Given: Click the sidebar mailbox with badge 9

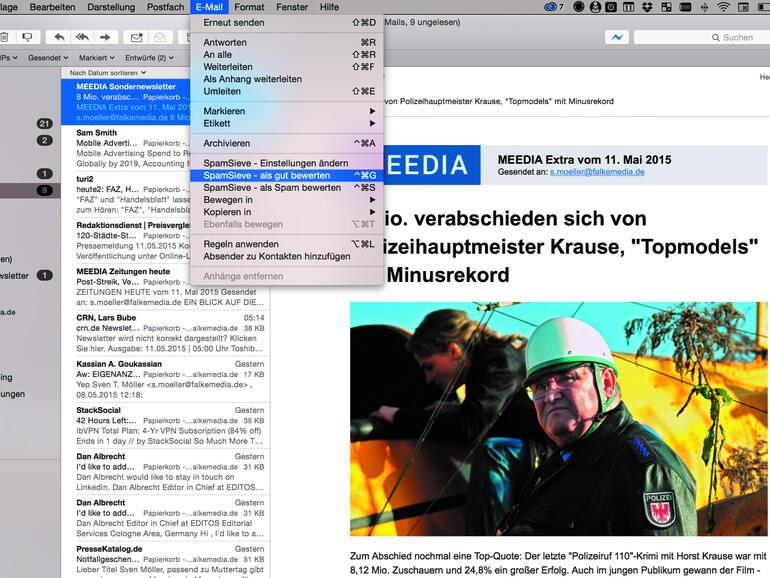Looking at the screenshot, I should 30,190.
